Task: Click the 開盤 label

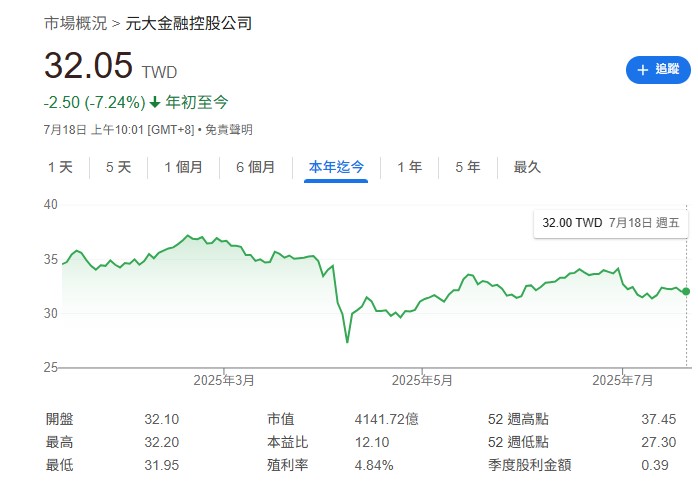Action: coord(60,419)
